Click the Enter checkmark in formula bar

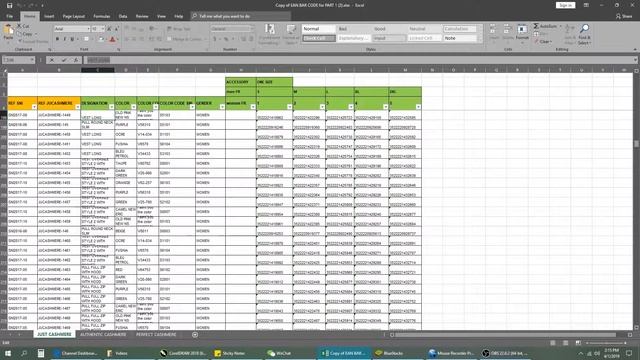pos(64,60)
